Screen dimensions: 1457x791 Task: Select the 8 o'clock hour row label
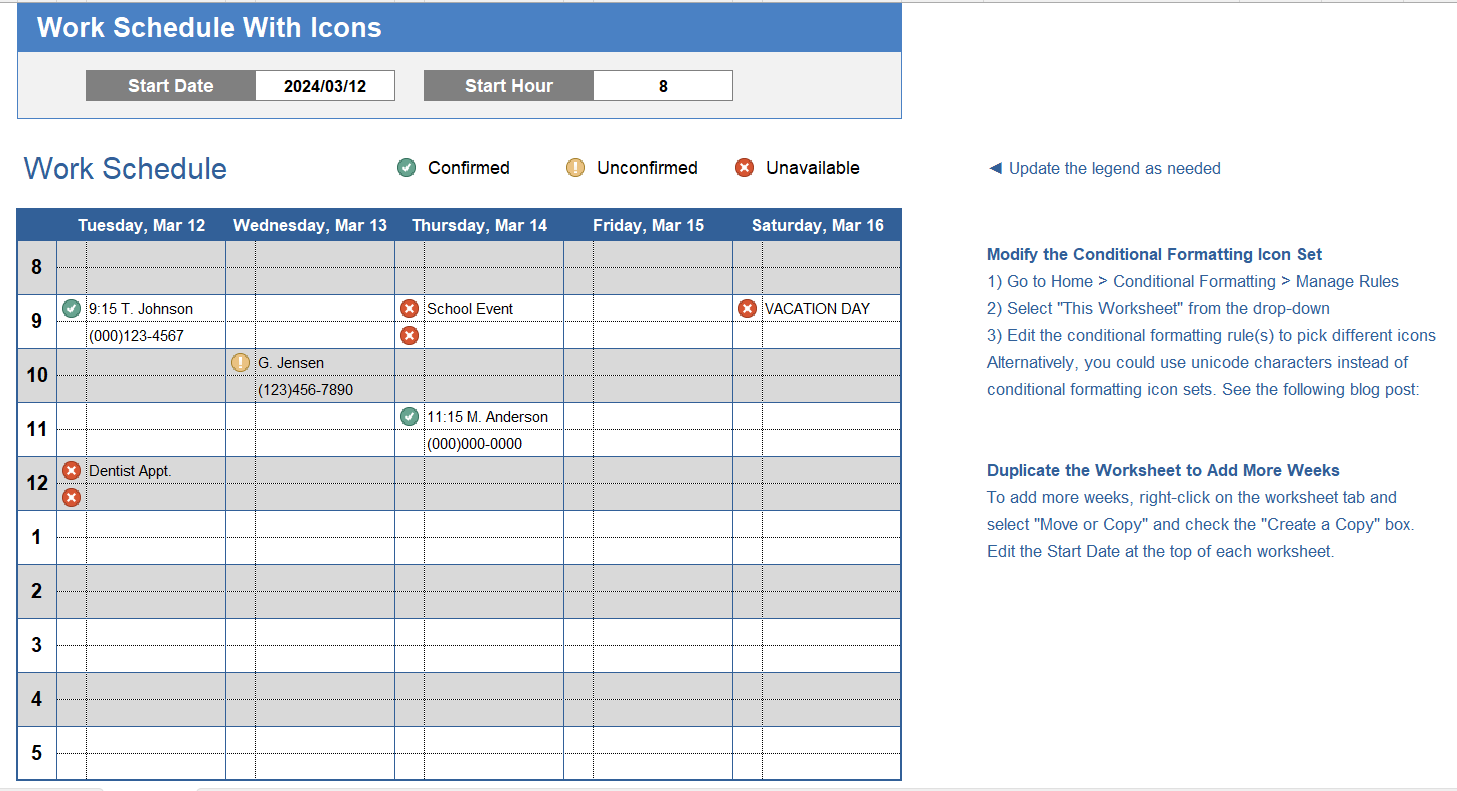37,268
